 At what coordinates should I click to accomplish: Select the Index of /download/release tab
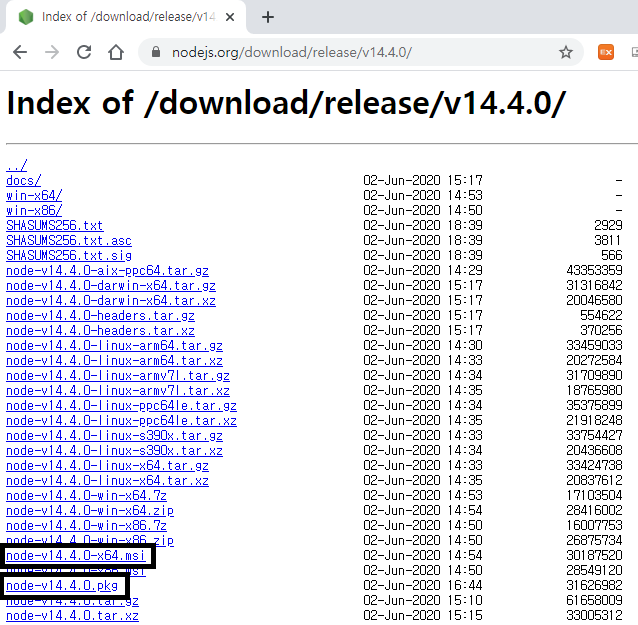(124, 17)
